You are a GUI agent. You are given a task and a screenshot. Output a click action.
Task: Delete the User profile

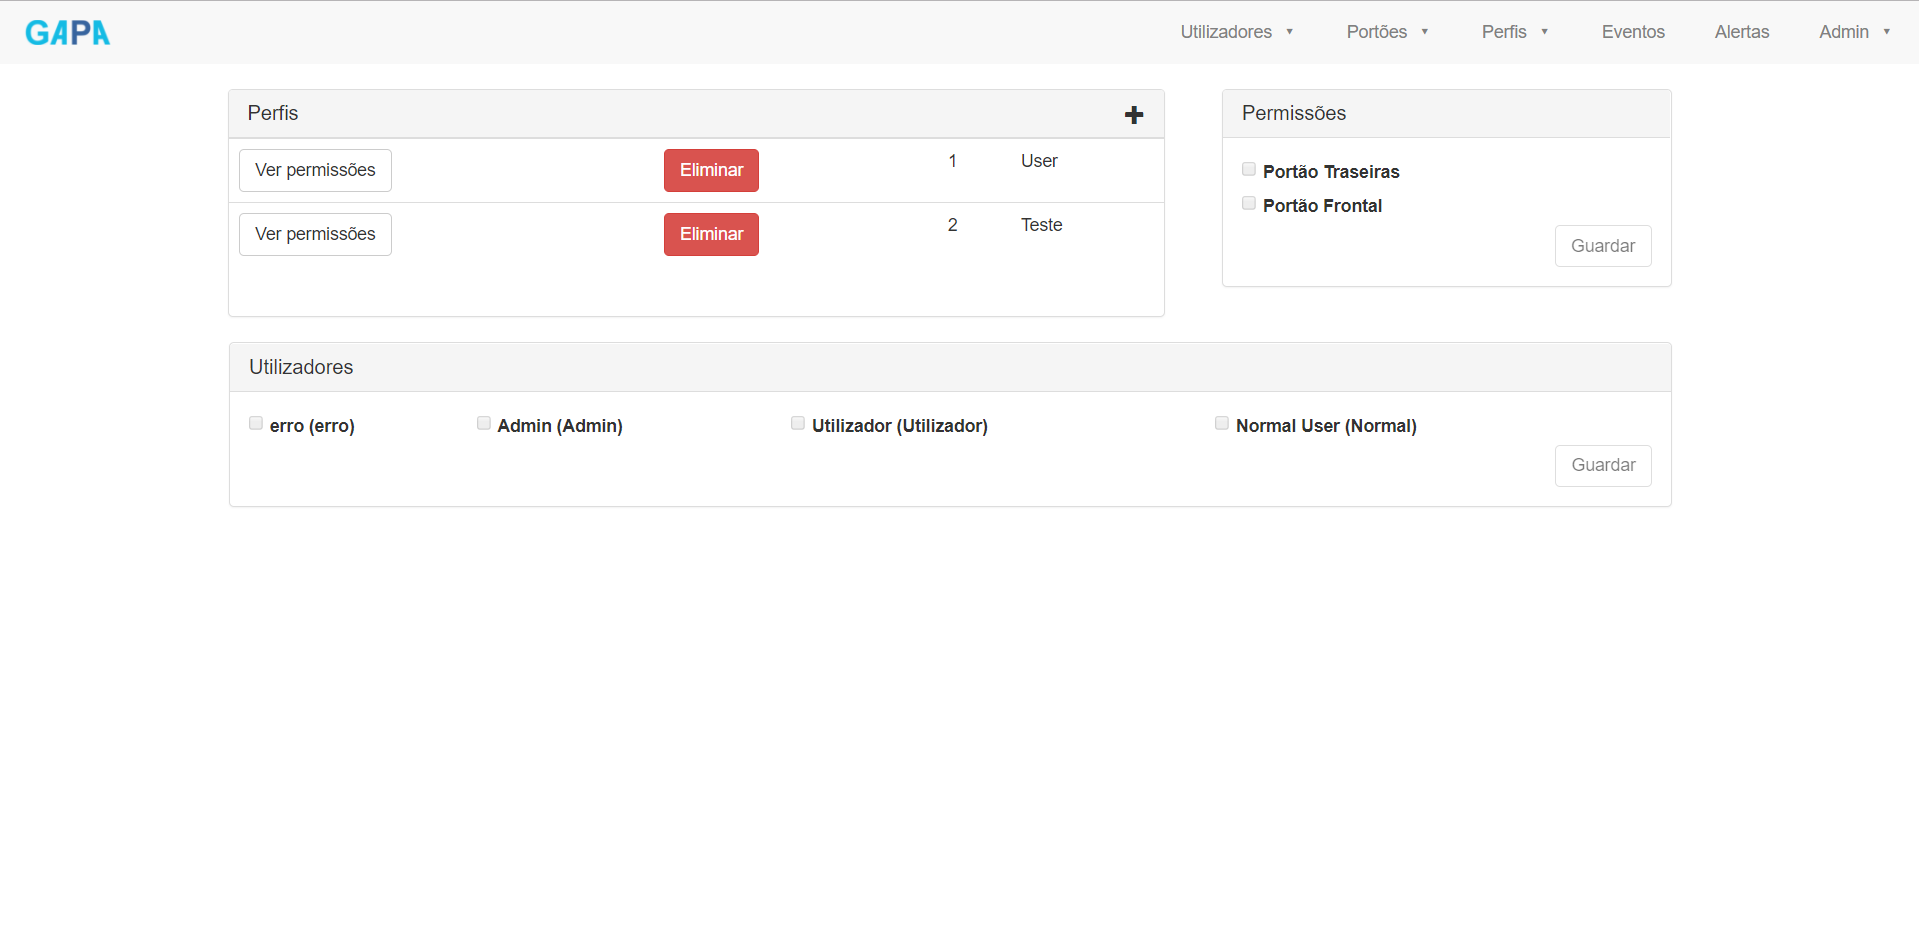click(x=711, y=170)
